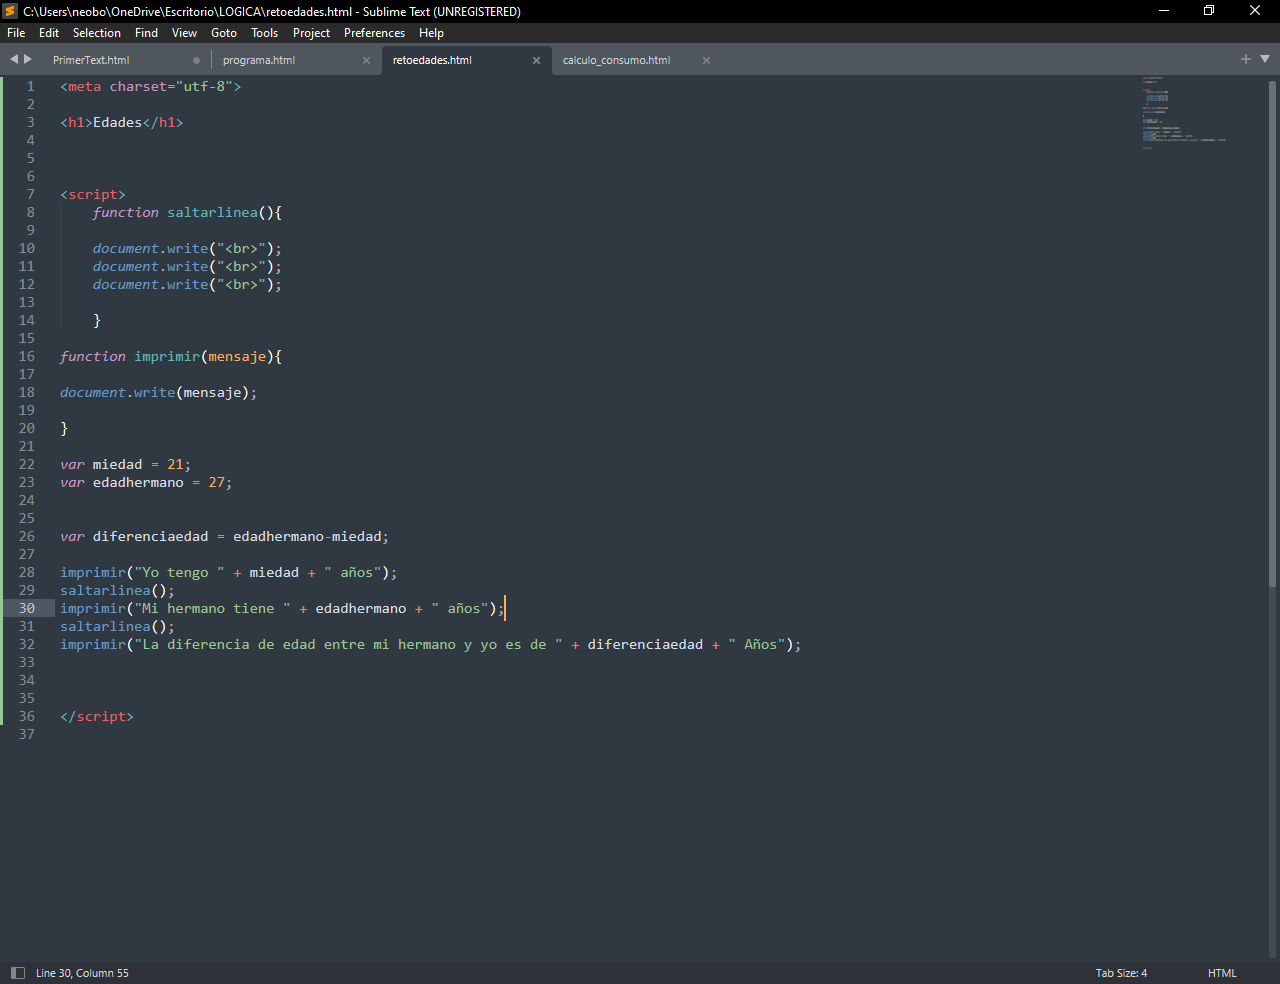Click the miedad variable declaration

tap(117, 464)
